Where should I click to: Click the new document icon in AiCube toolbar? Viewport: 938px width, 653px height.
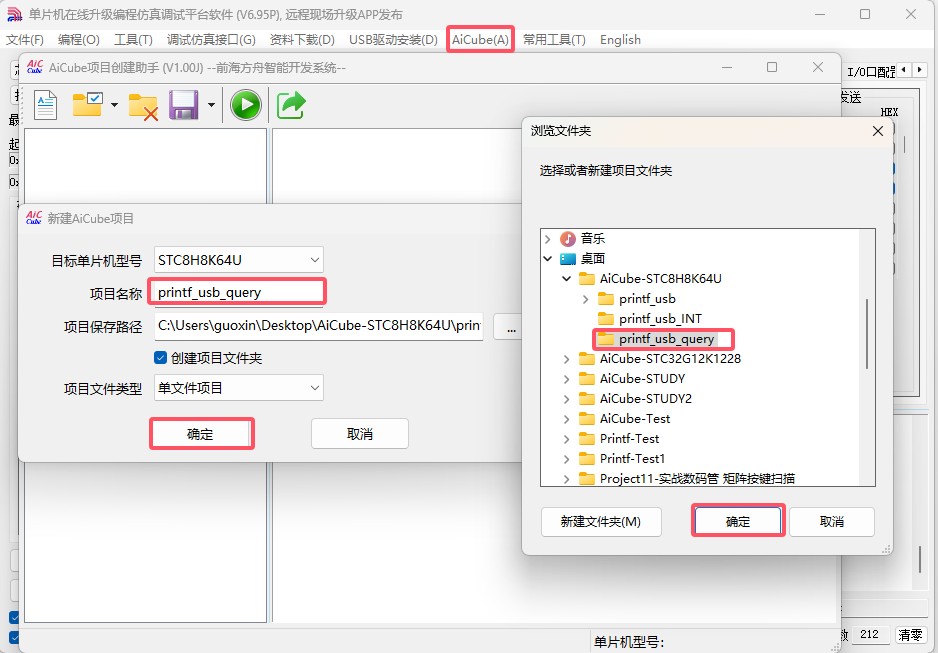pyautogui.click(x=45, y=105)
